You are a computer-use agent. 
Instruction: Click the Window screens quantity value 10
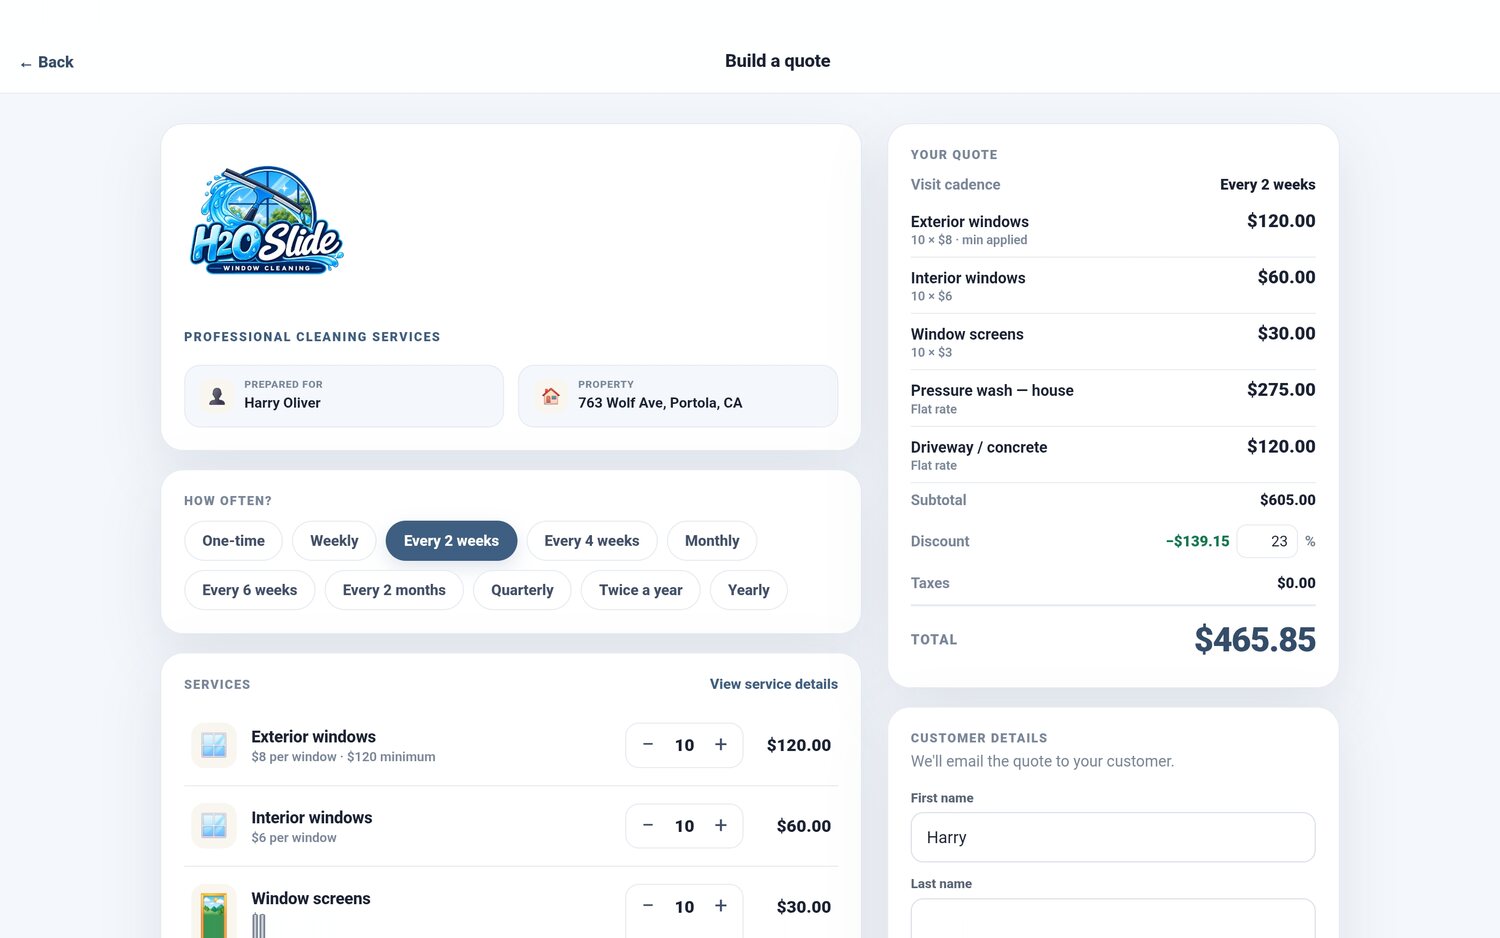[x=684, y=907]
